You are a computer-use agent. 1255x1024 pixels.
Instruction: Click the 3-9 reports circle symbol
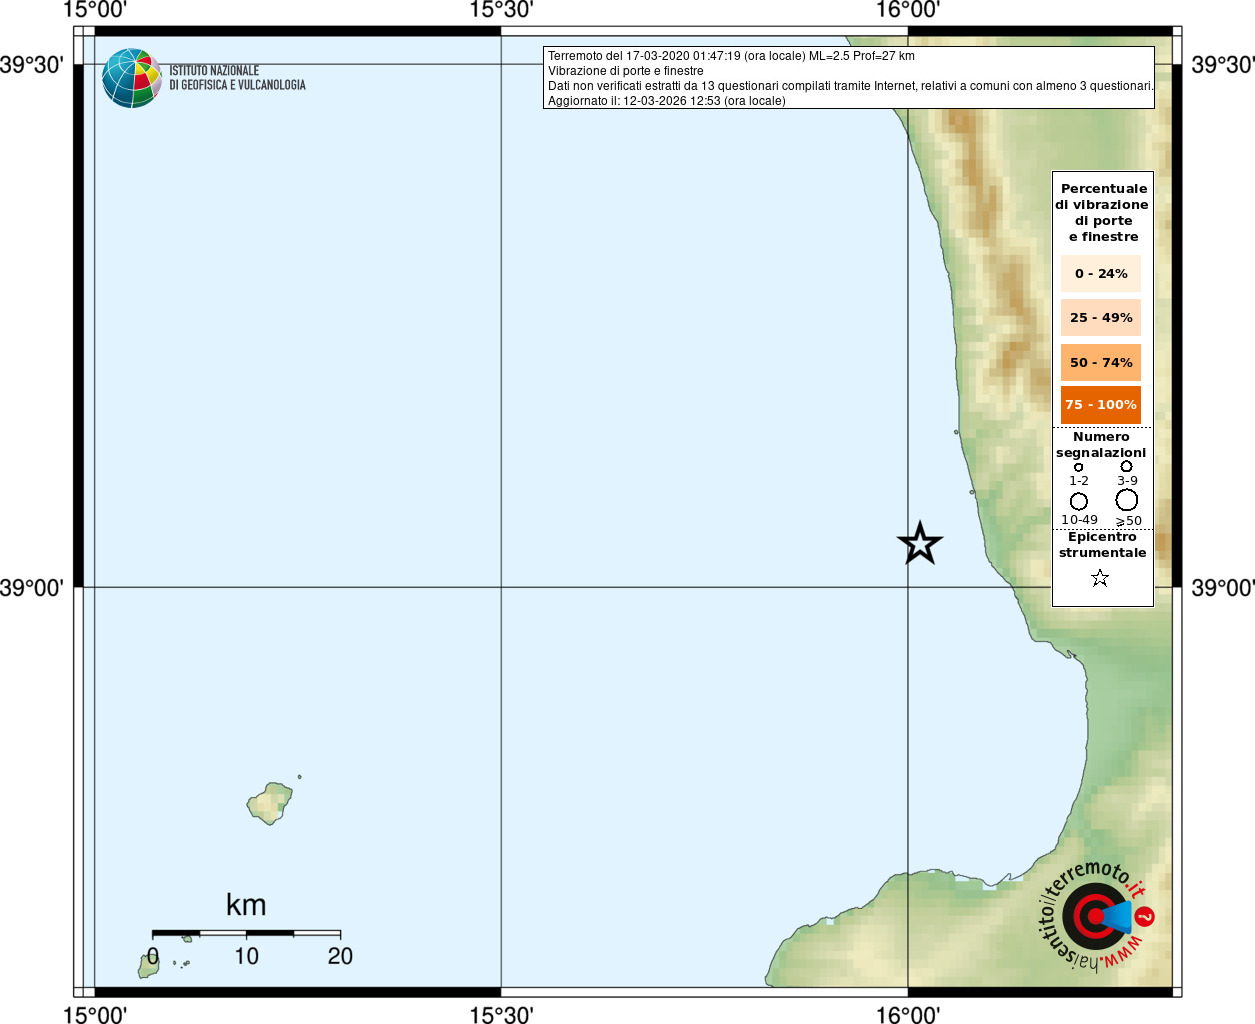tap(1126, 466)
